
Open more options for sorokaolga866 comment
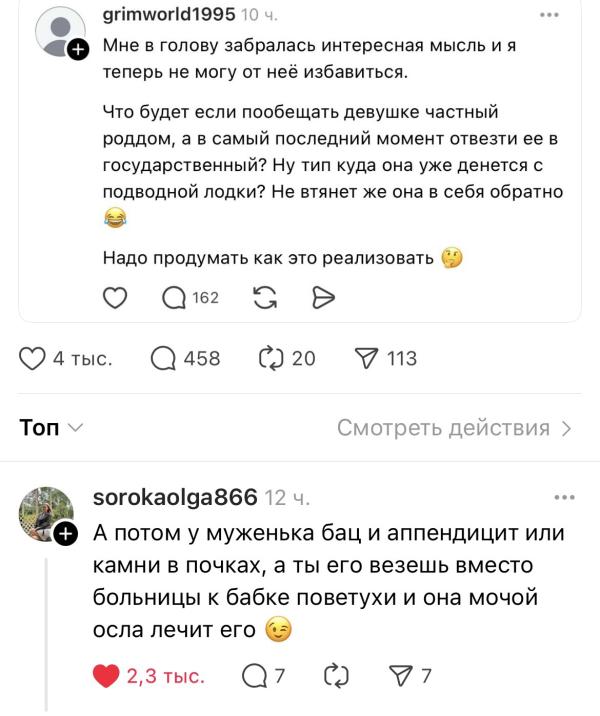tap(564, 497)
